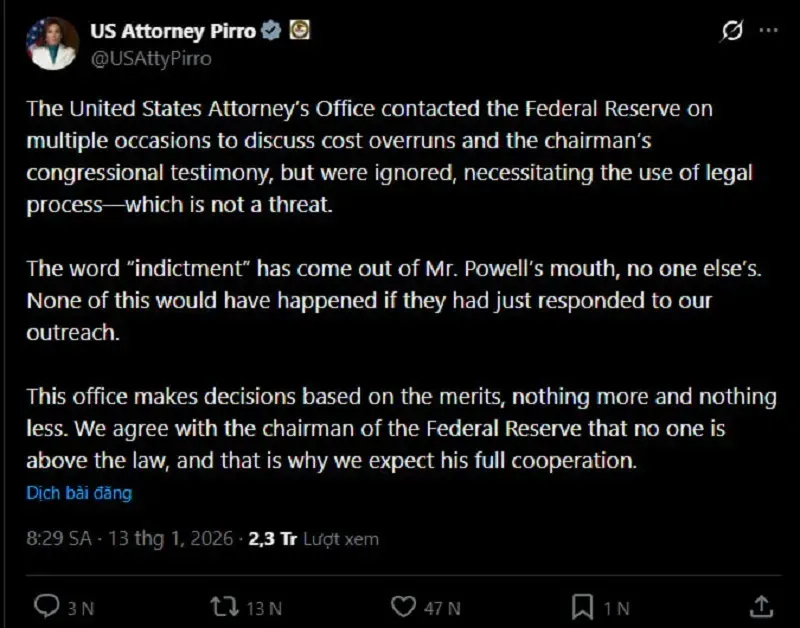Click the 8:29 SA post timestamp

point(59,538)
